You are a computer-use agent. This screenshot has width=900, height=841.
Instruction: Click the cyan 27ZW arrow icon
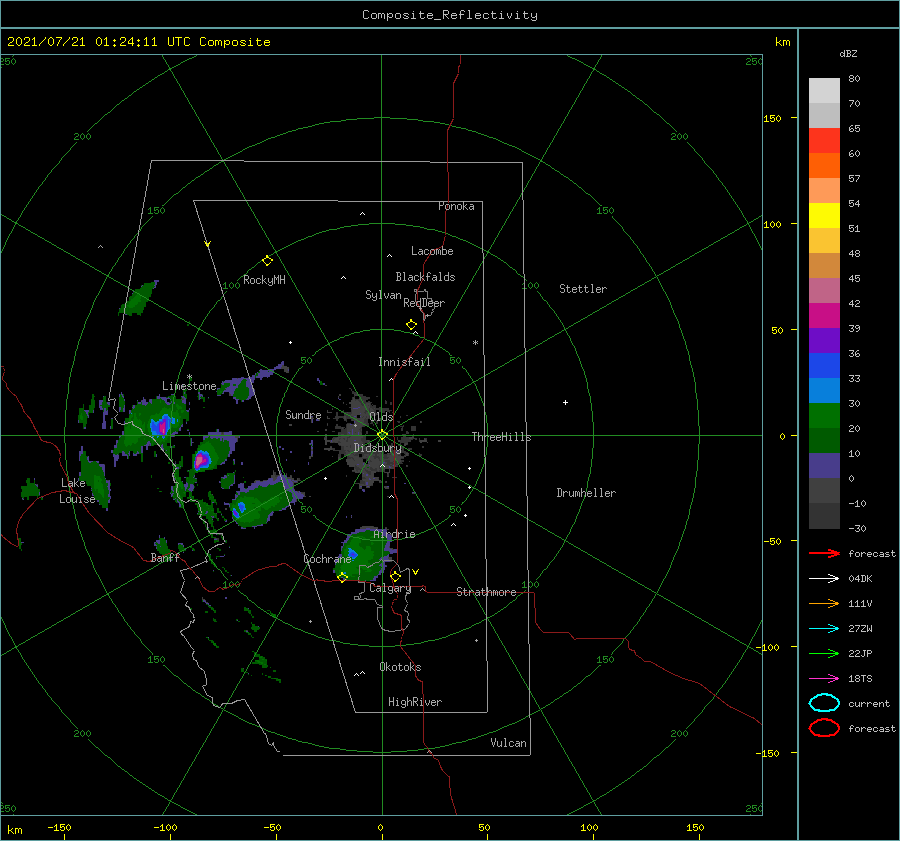click(824, 629)
